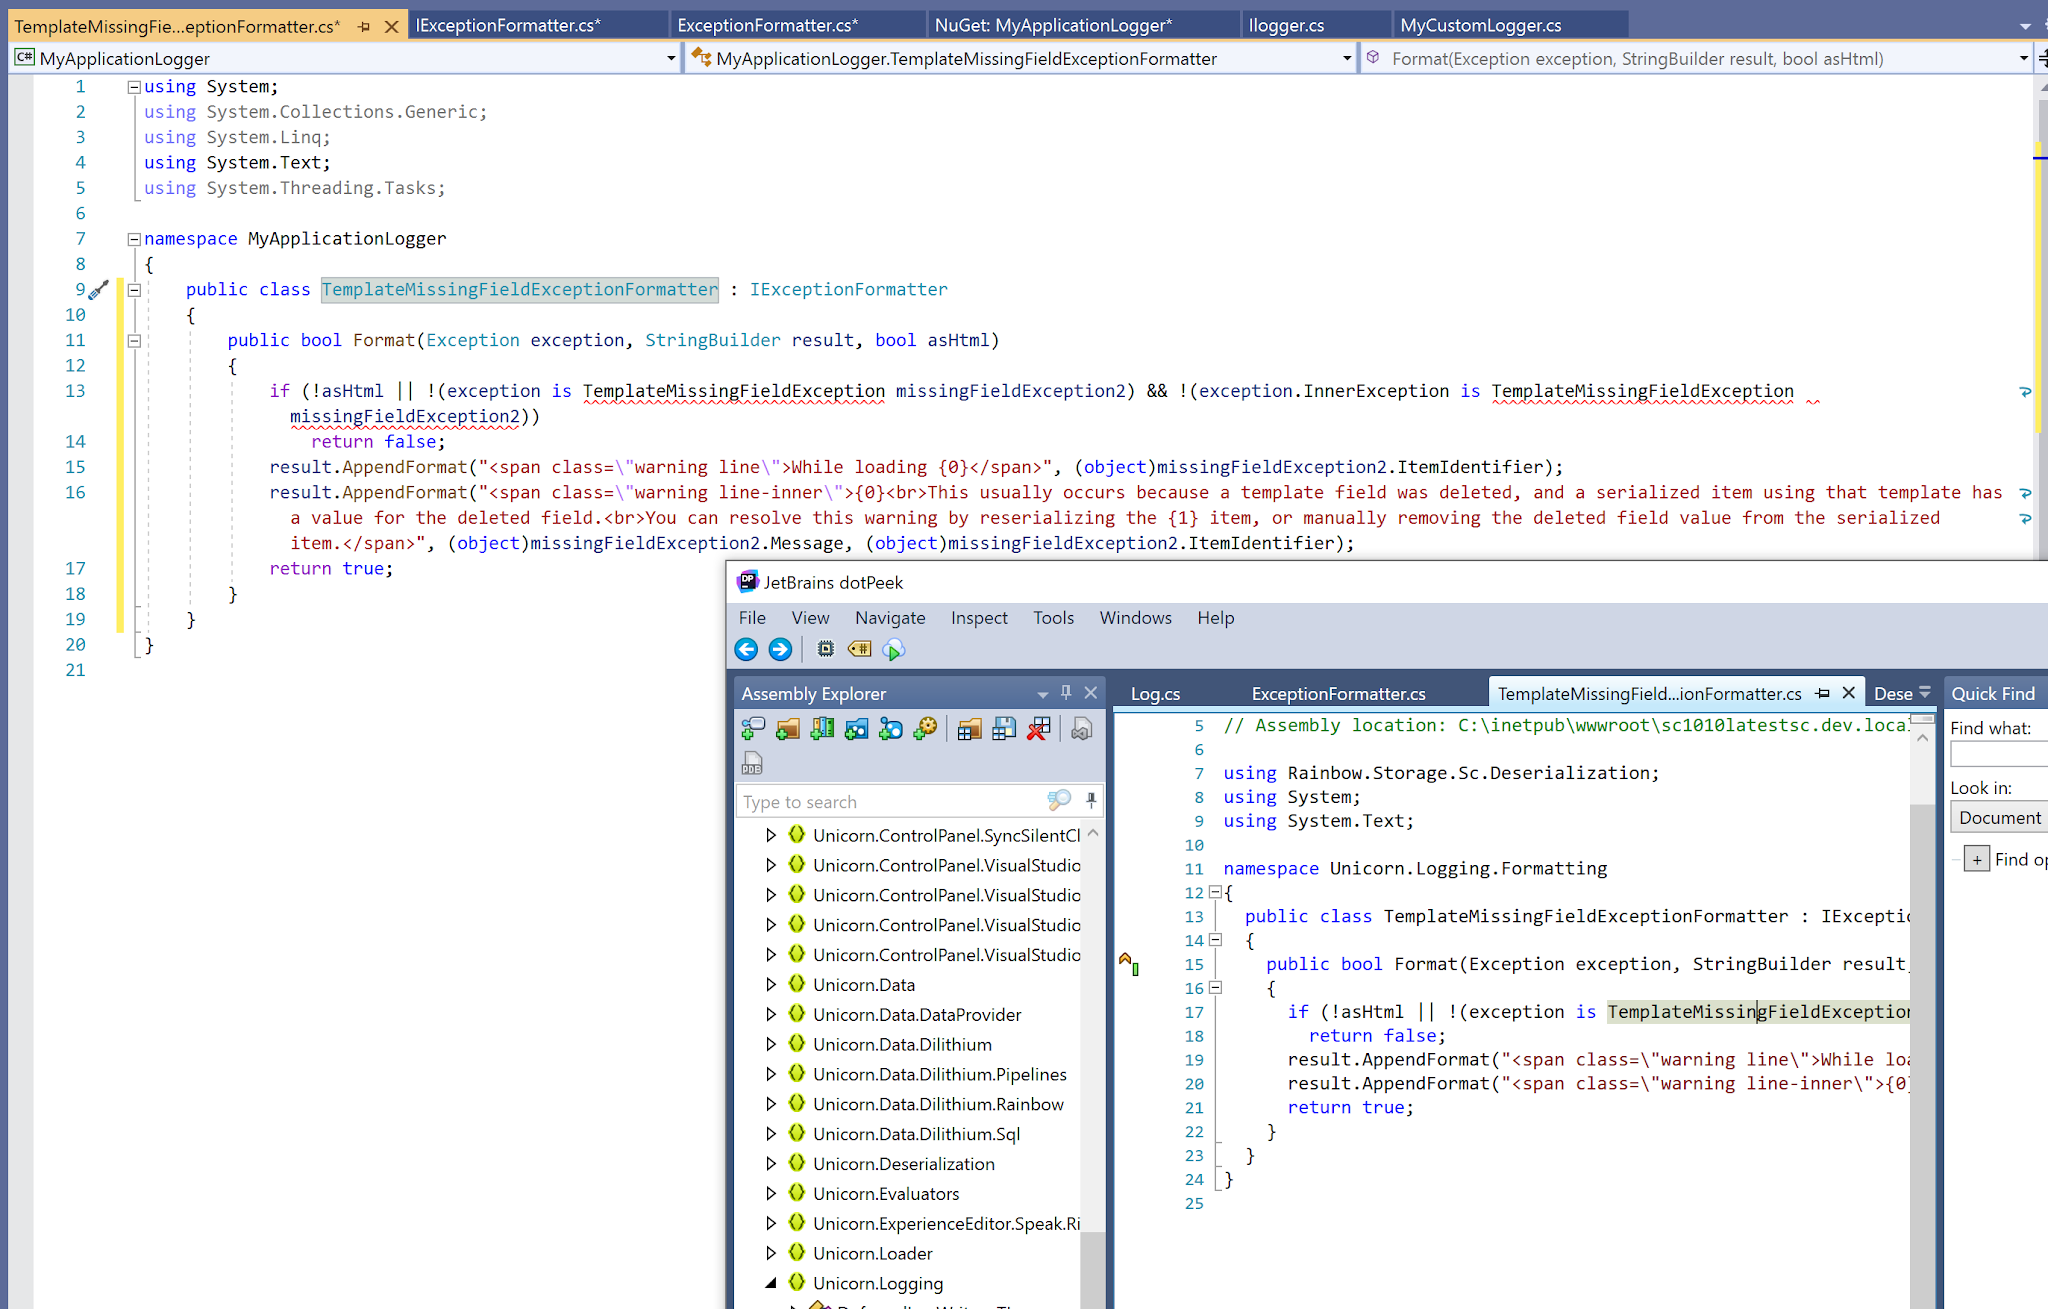Toggle pin on dotPeek TemplateMissingField tab
Image resolution: width=2048 pixels, height=1309 pixels.
click(1822, 693)
